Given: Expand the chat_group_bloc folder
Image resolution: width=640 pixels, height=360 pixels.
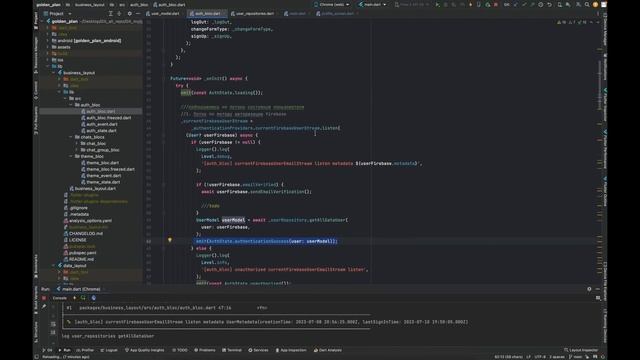Looking at the screenshot, I should click(x=76, y=150).
